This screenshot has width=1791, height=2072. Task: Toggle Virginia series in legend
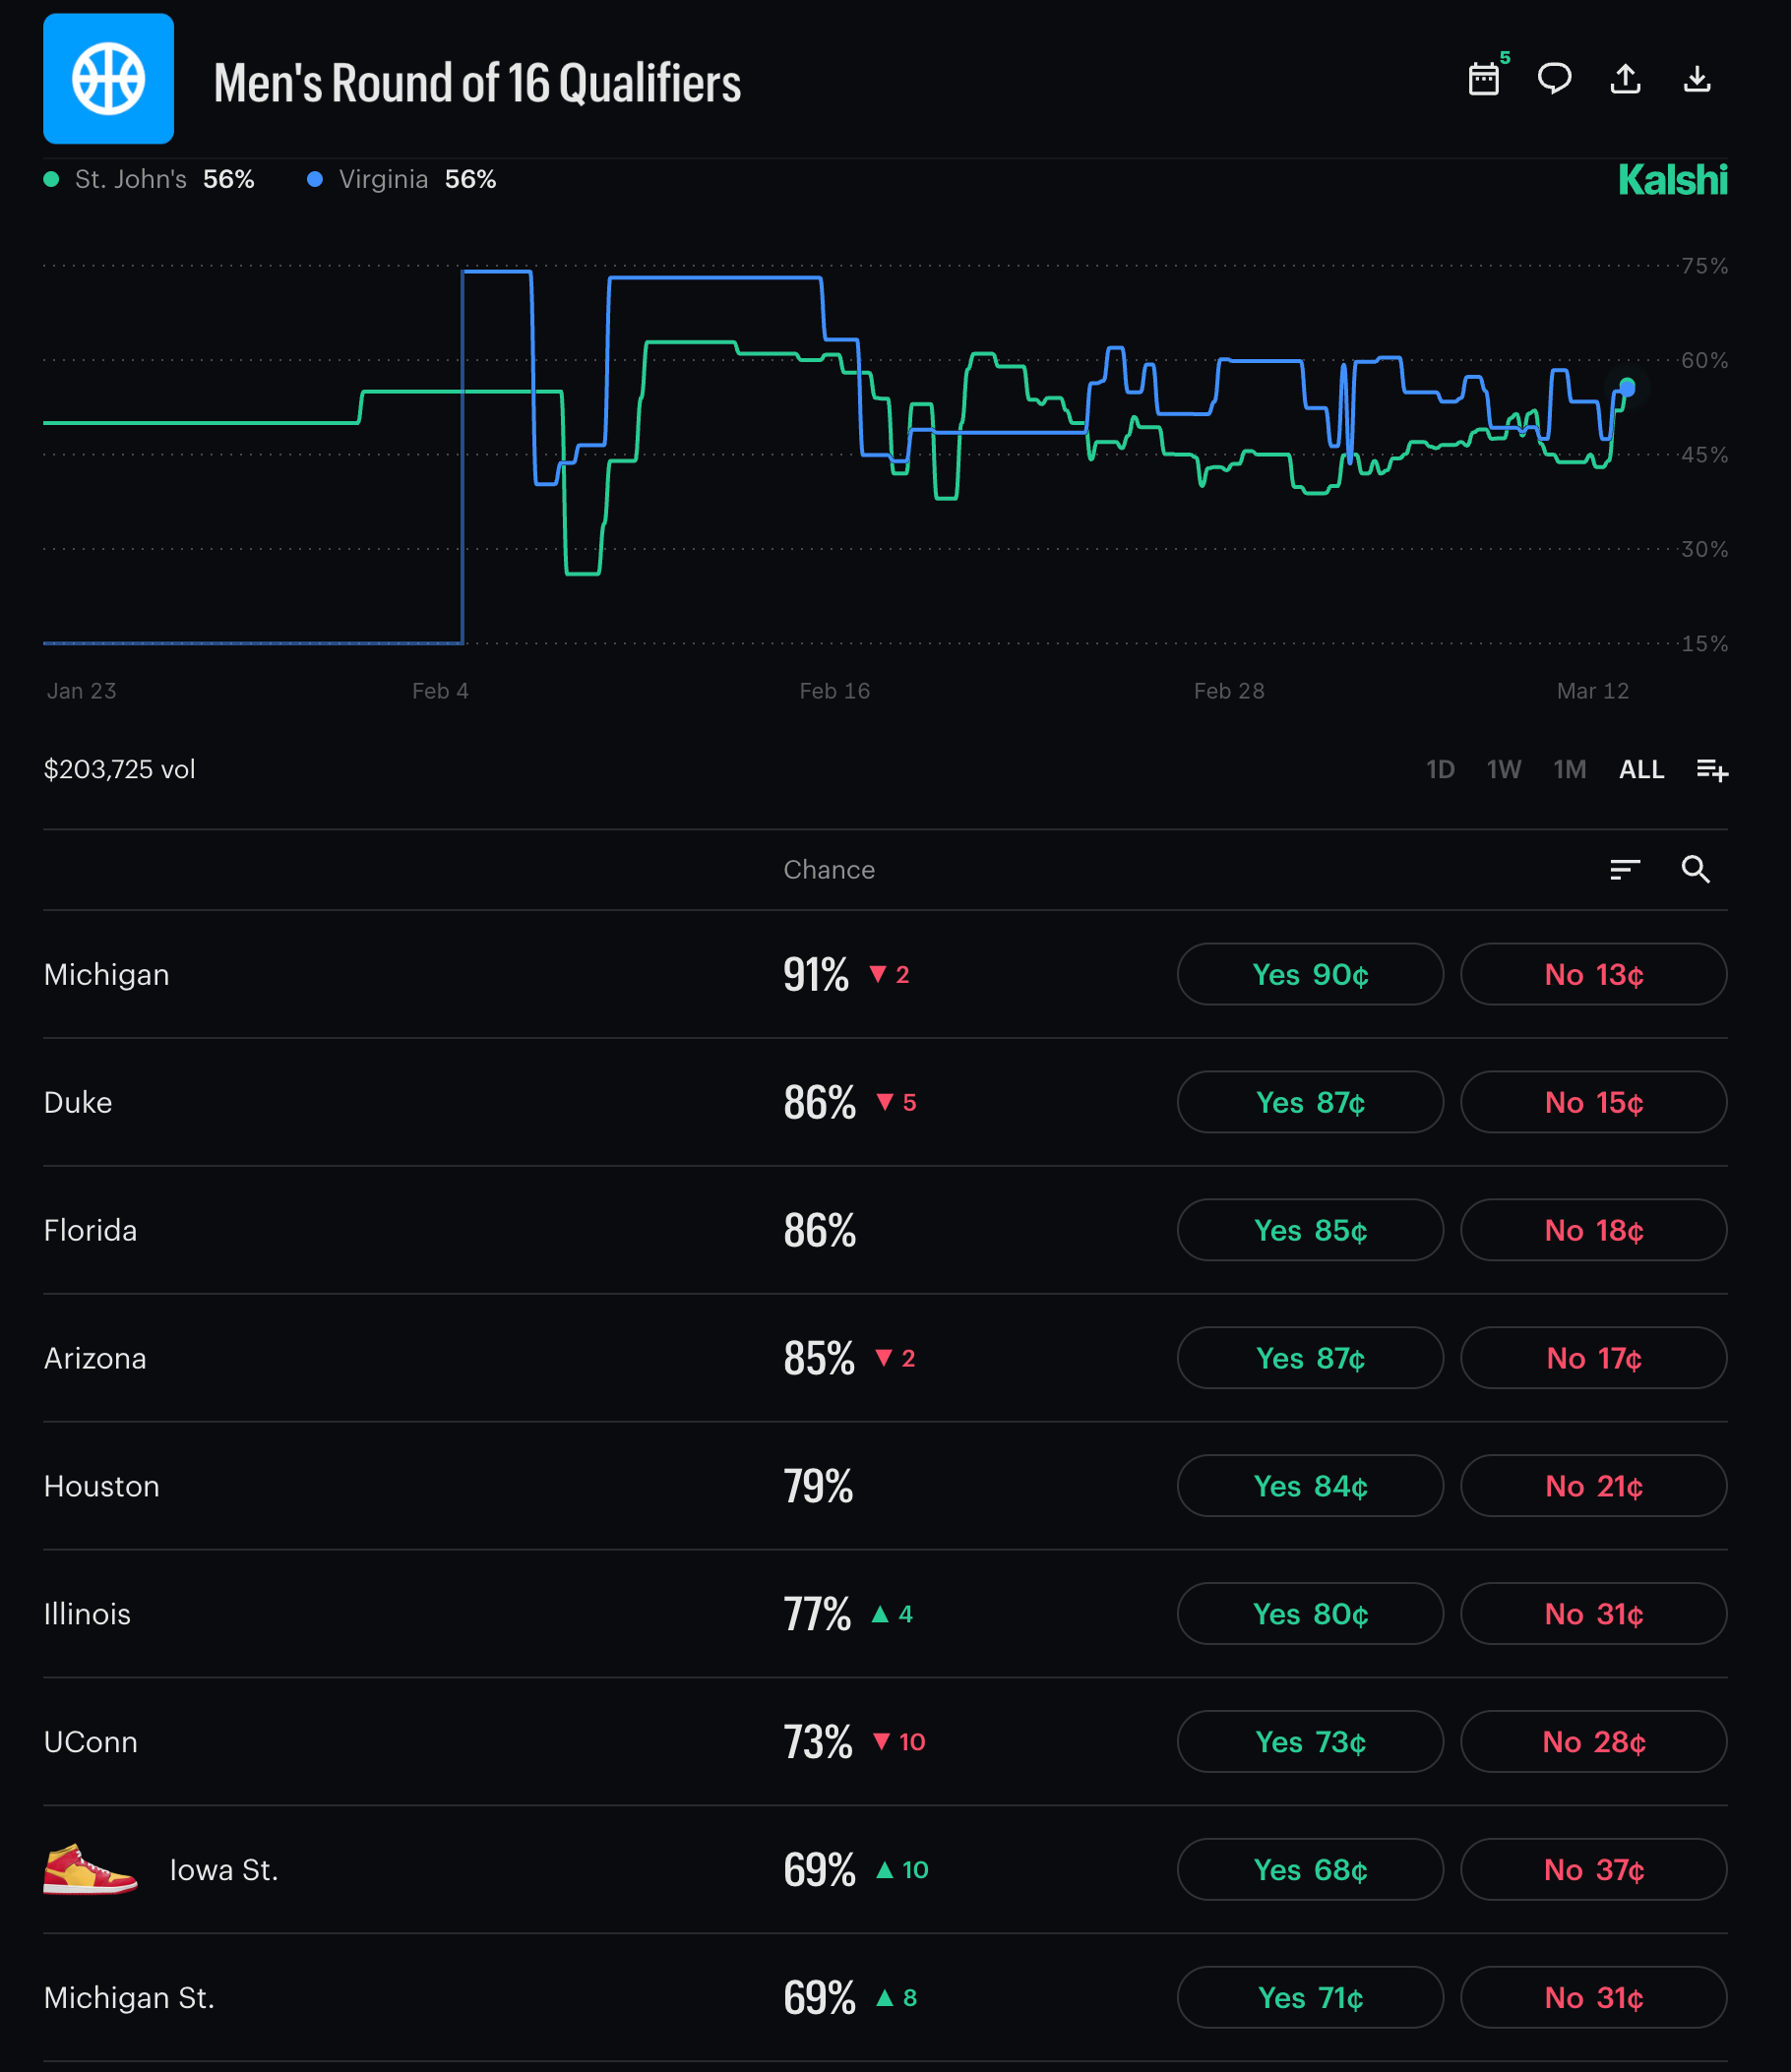401,179
